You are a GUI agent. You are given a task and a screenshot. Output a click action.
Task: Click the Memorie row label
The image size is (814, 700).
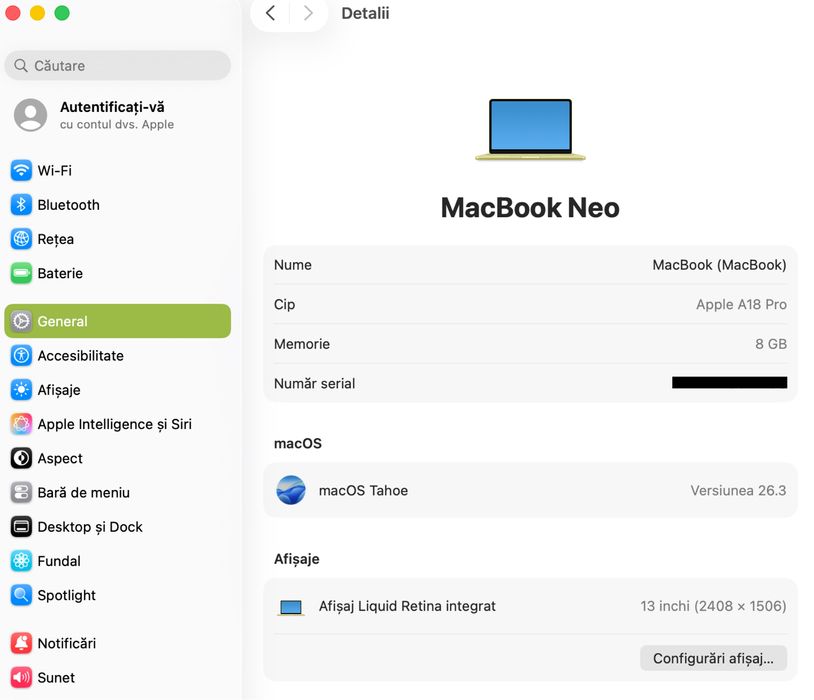pos(302,344)
